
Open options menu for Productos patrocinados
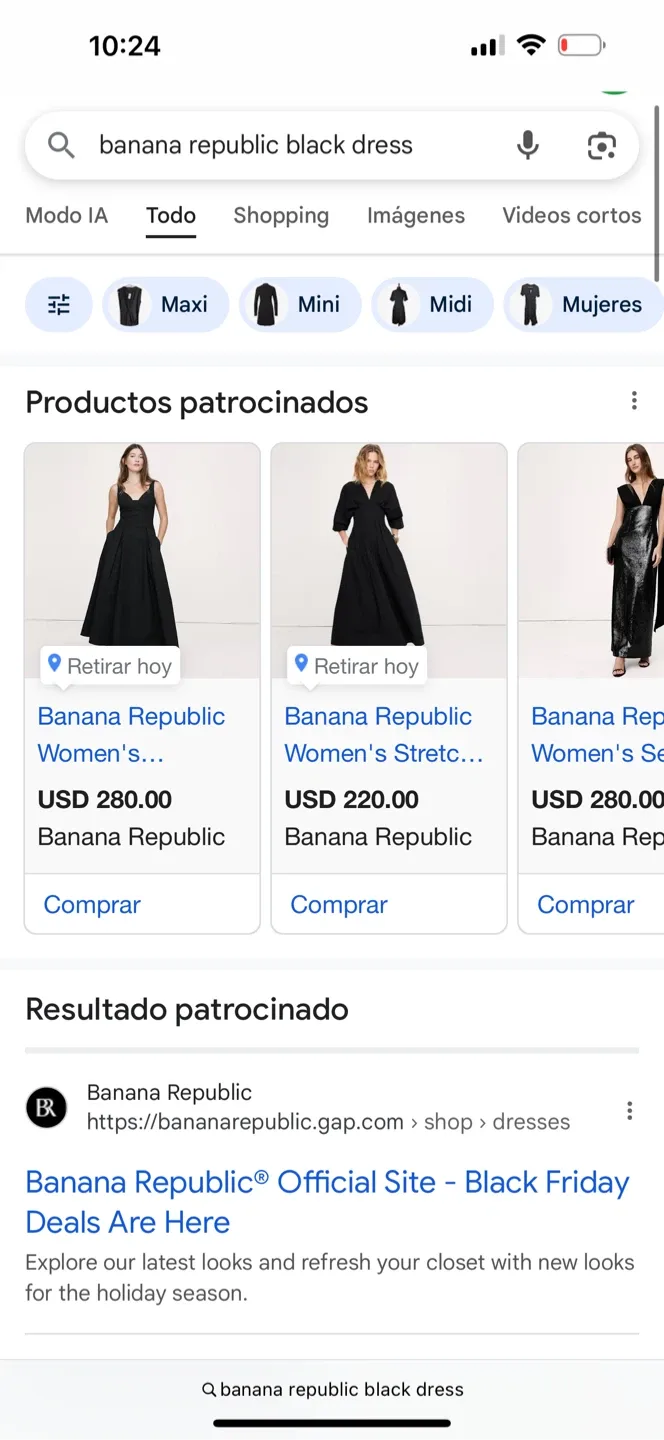click(x=634, y=400)
